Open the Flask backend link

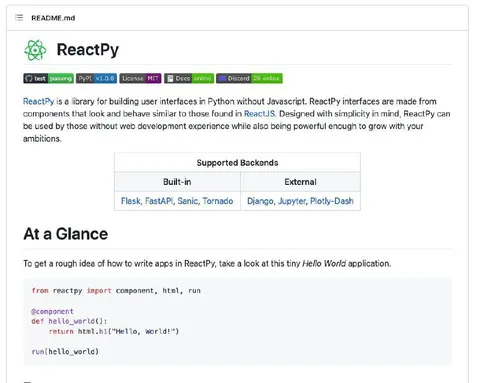[131, 201]
